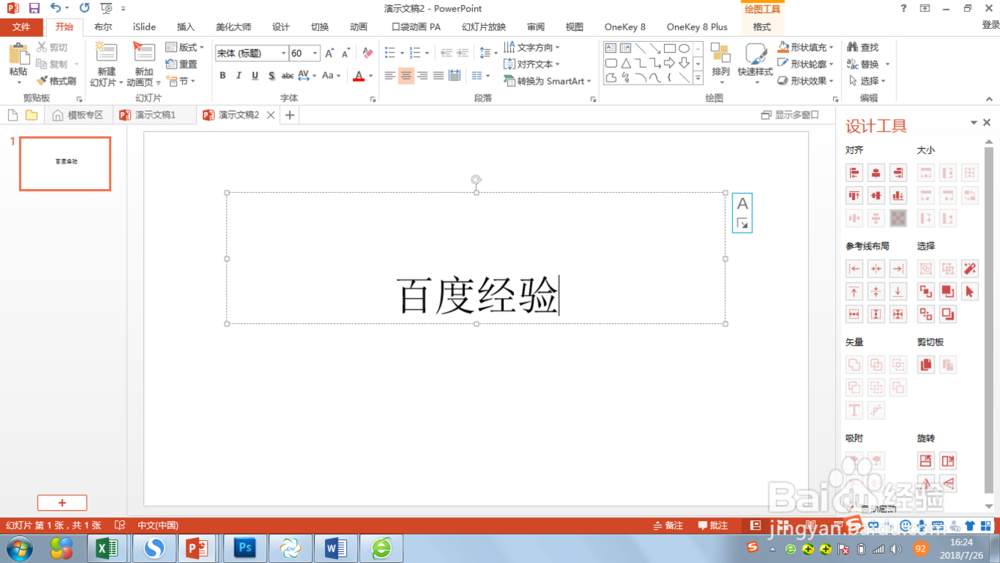Click the folder open icon in document tab bar
The image size is (1000, 563).
(x=31, y=115)
